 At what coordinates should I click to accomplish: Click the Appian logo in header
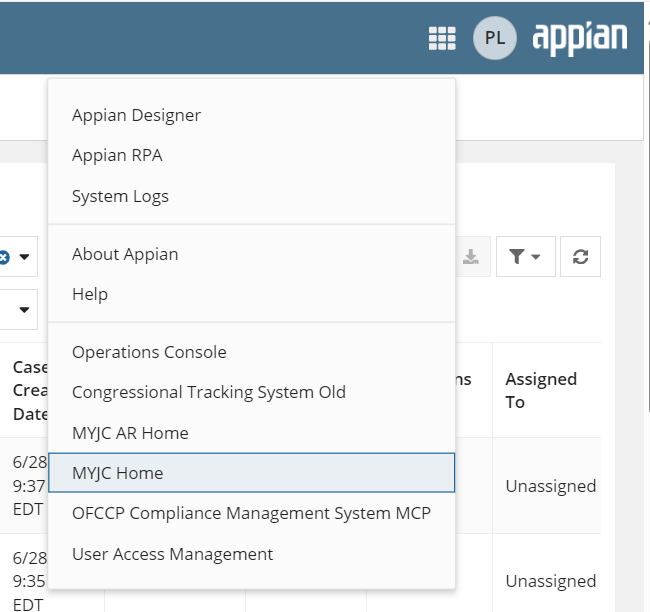(580, 38)
